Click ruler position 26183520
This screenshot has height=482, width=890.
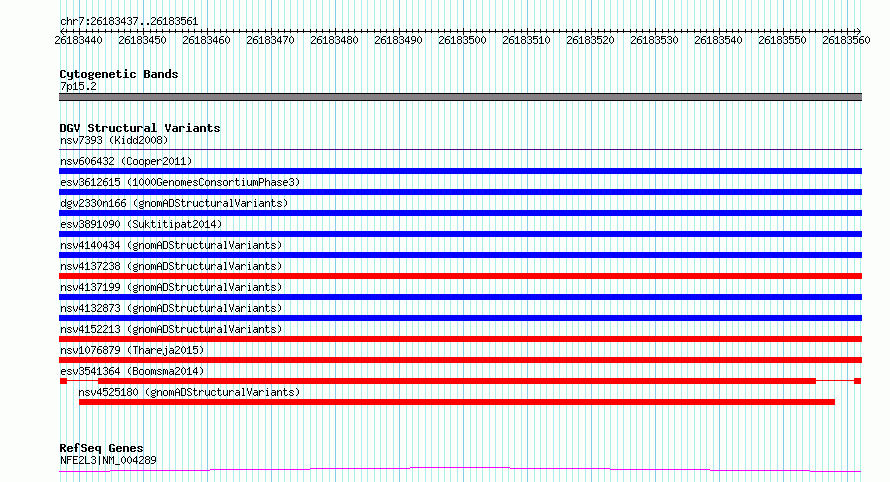click(590, 40)
